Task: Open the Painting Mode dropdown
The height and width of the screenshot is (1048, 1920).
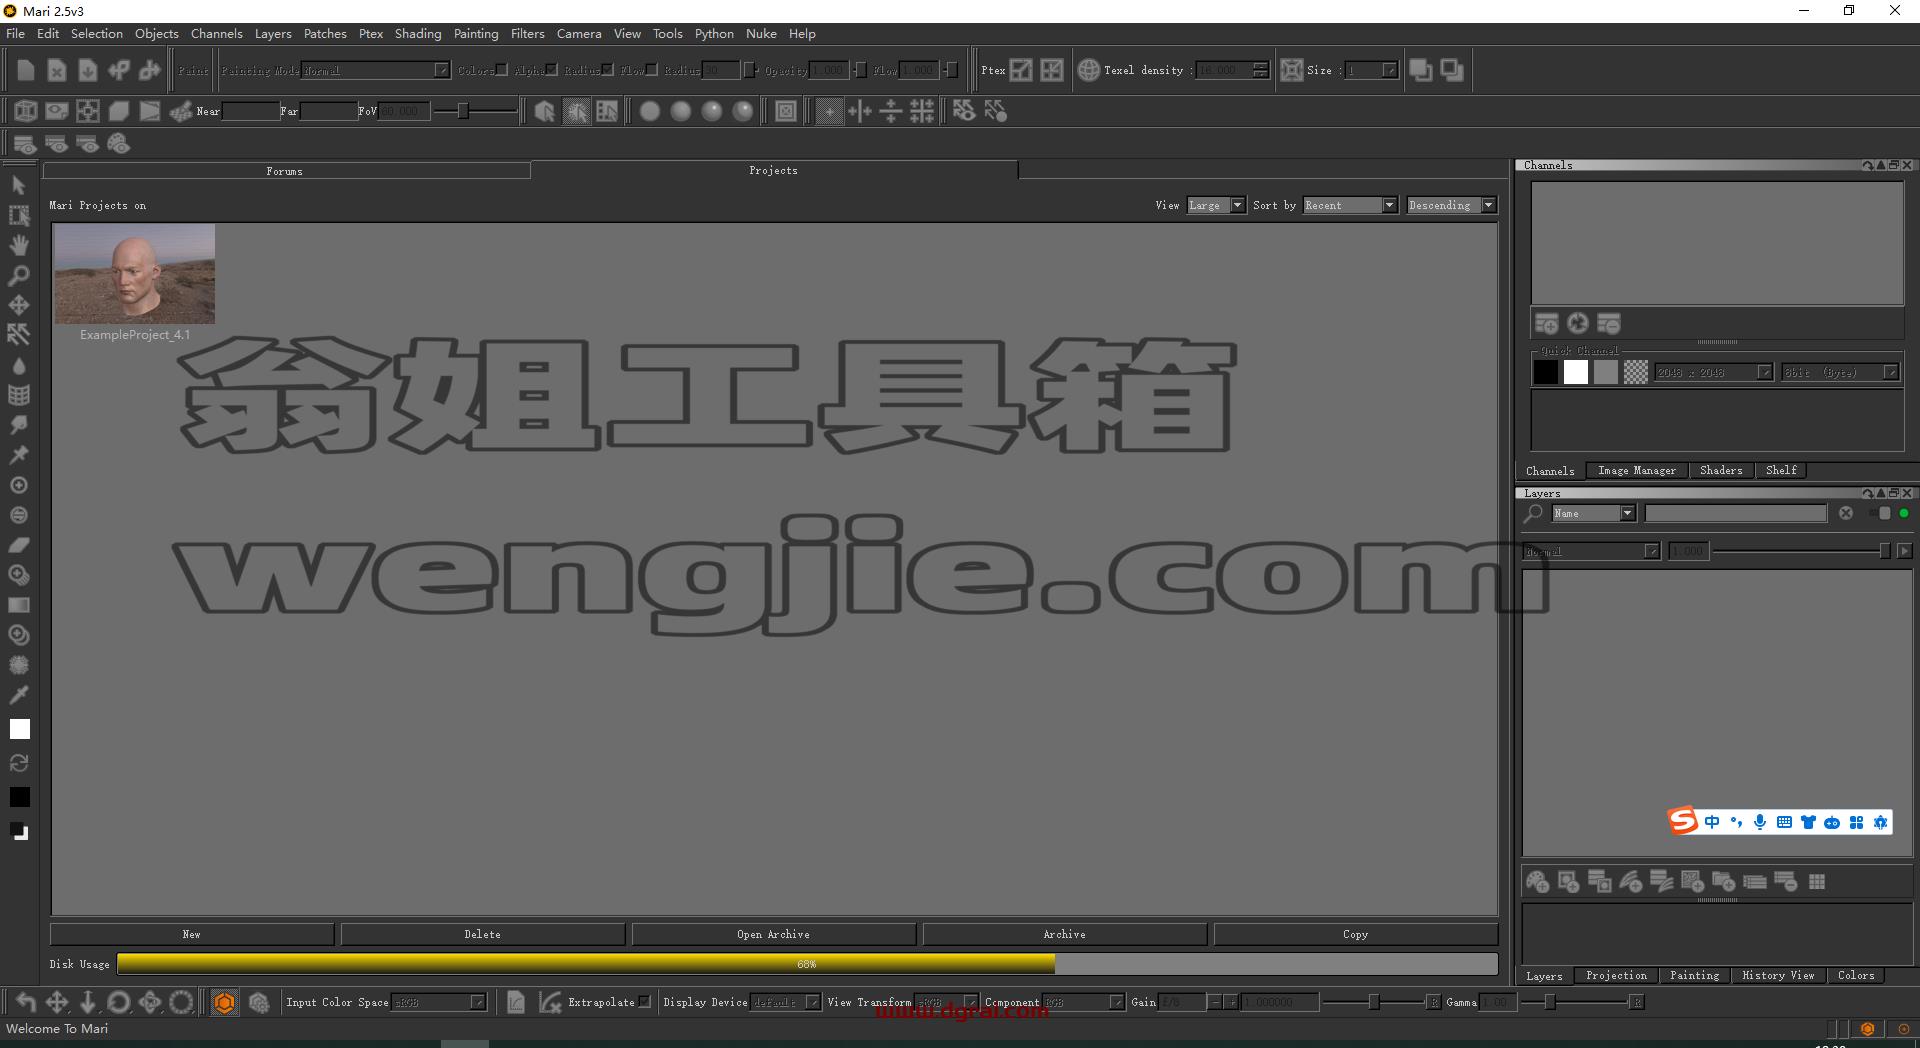Action: point(376,70)
